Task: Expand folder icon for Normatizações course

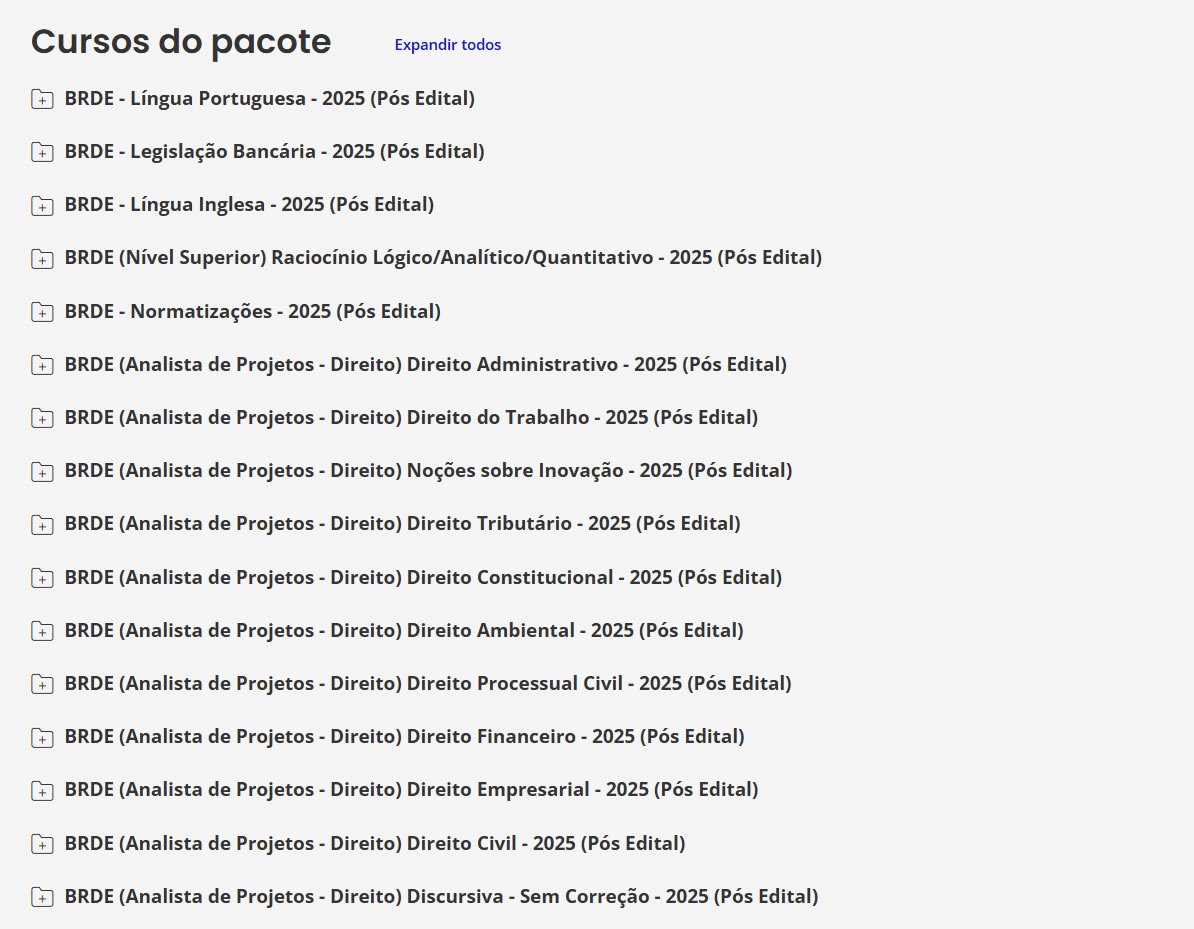Action: (42, 312)
